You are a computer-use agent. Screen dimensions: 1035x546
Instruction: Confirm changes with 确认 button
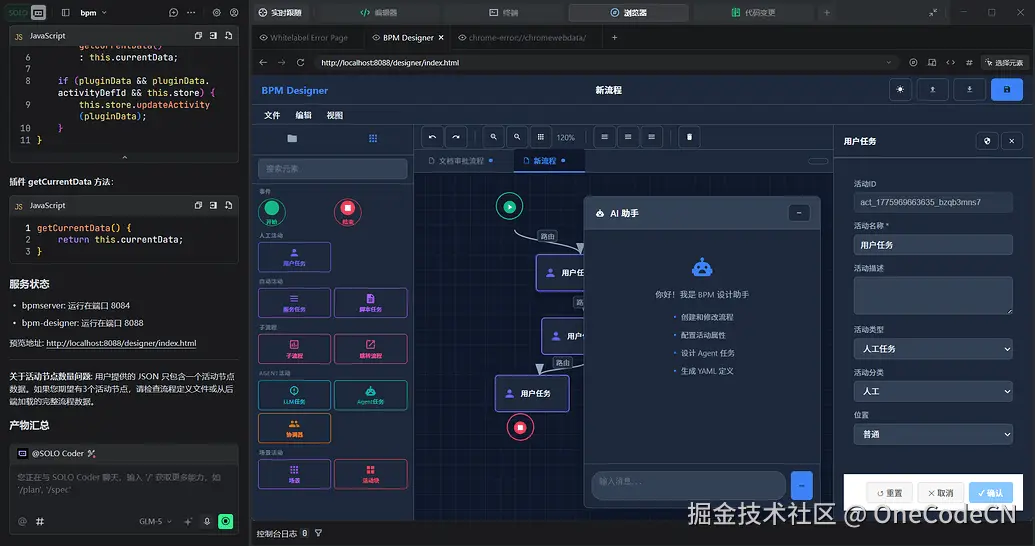click(991, 493)
